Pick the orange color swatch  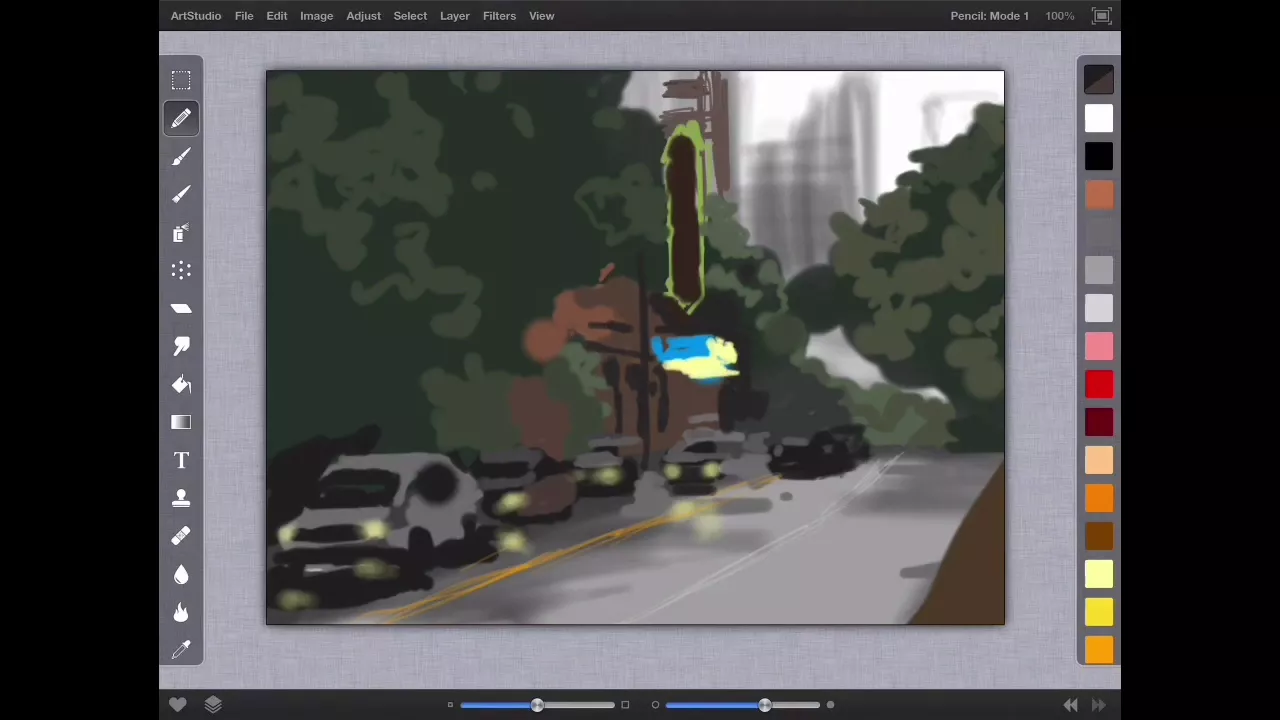tap(1099, 498)
